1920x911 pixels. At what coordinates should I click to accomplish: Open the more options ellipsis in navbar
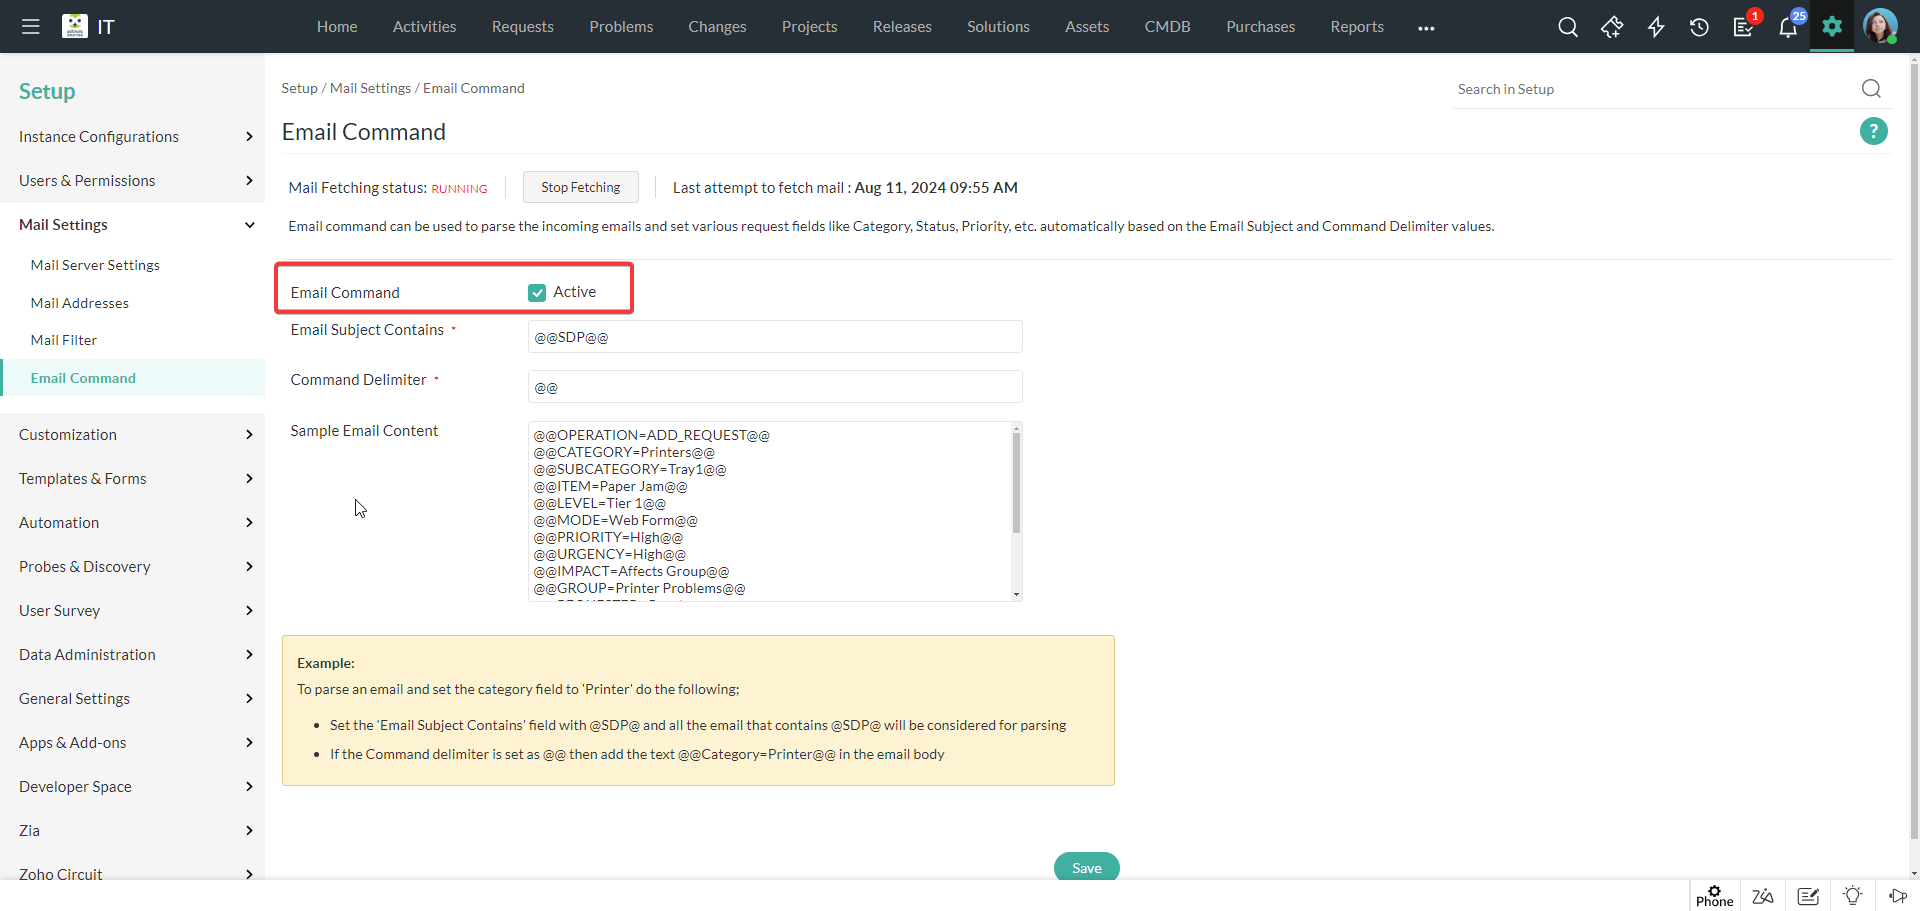[x=1426, y=28]
